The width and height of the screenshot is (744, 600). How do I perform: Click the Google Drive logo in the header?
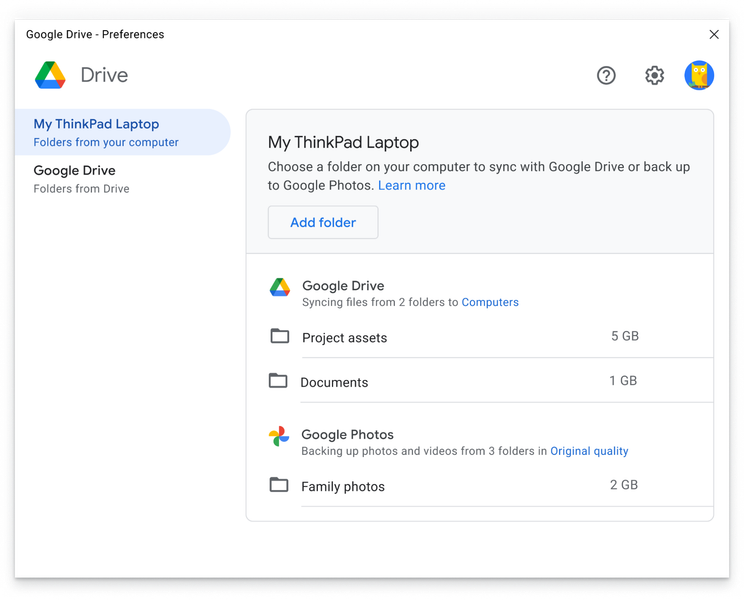pos(50,75)
